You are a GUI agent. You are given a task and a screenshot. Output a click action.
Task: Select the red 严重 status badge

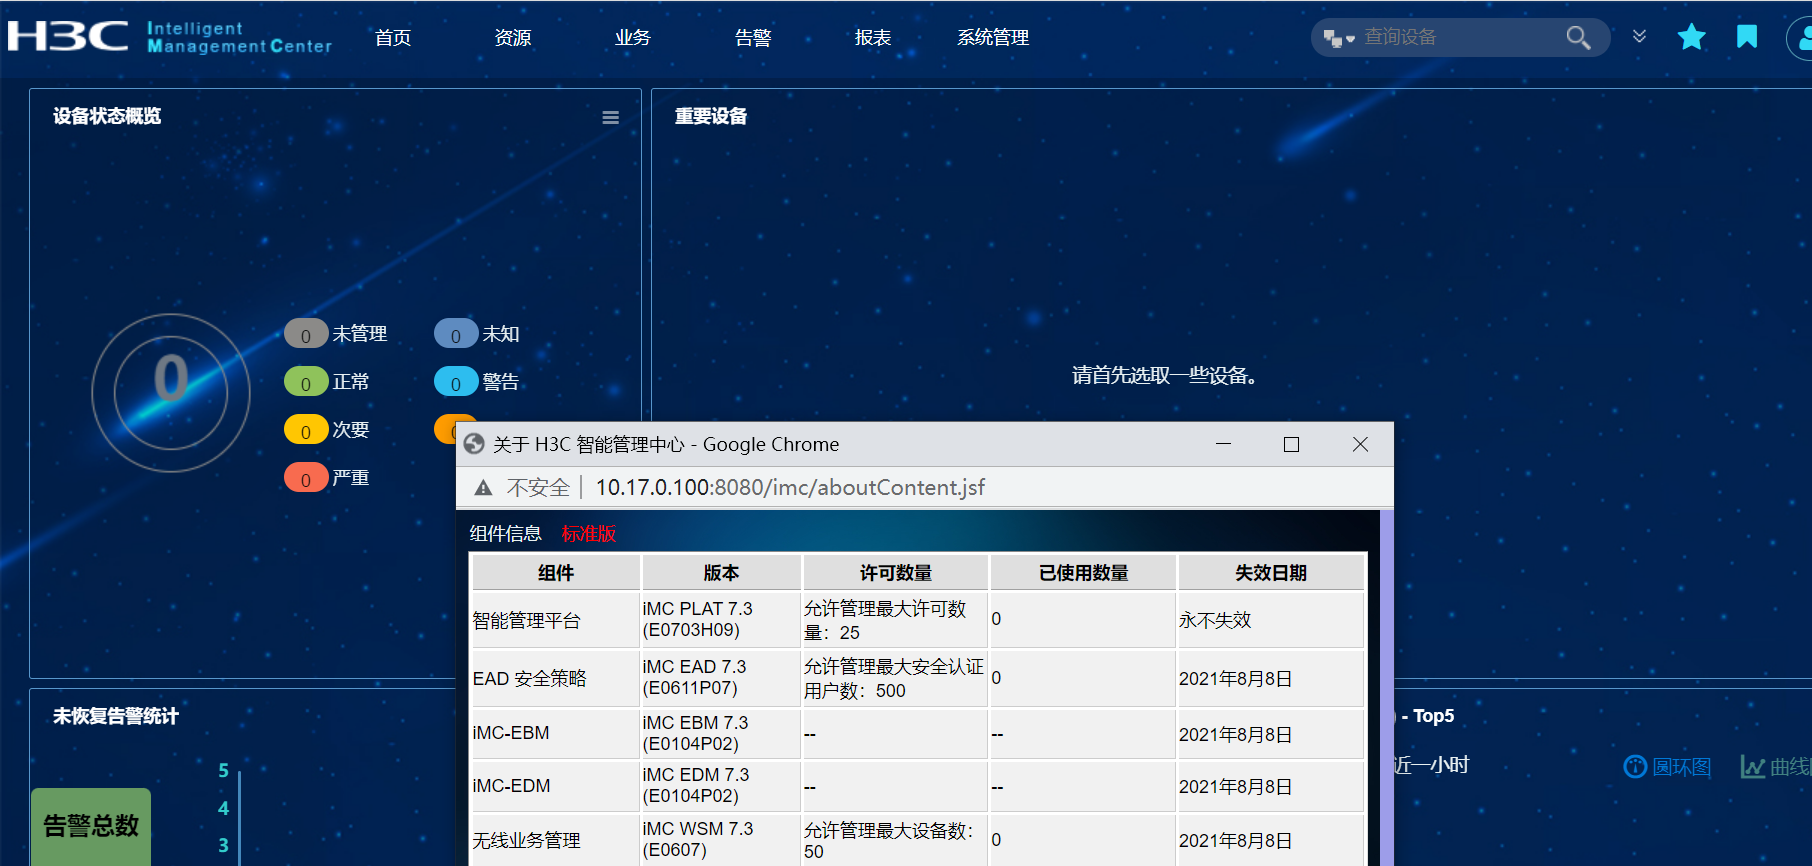[x=306, y=478]
